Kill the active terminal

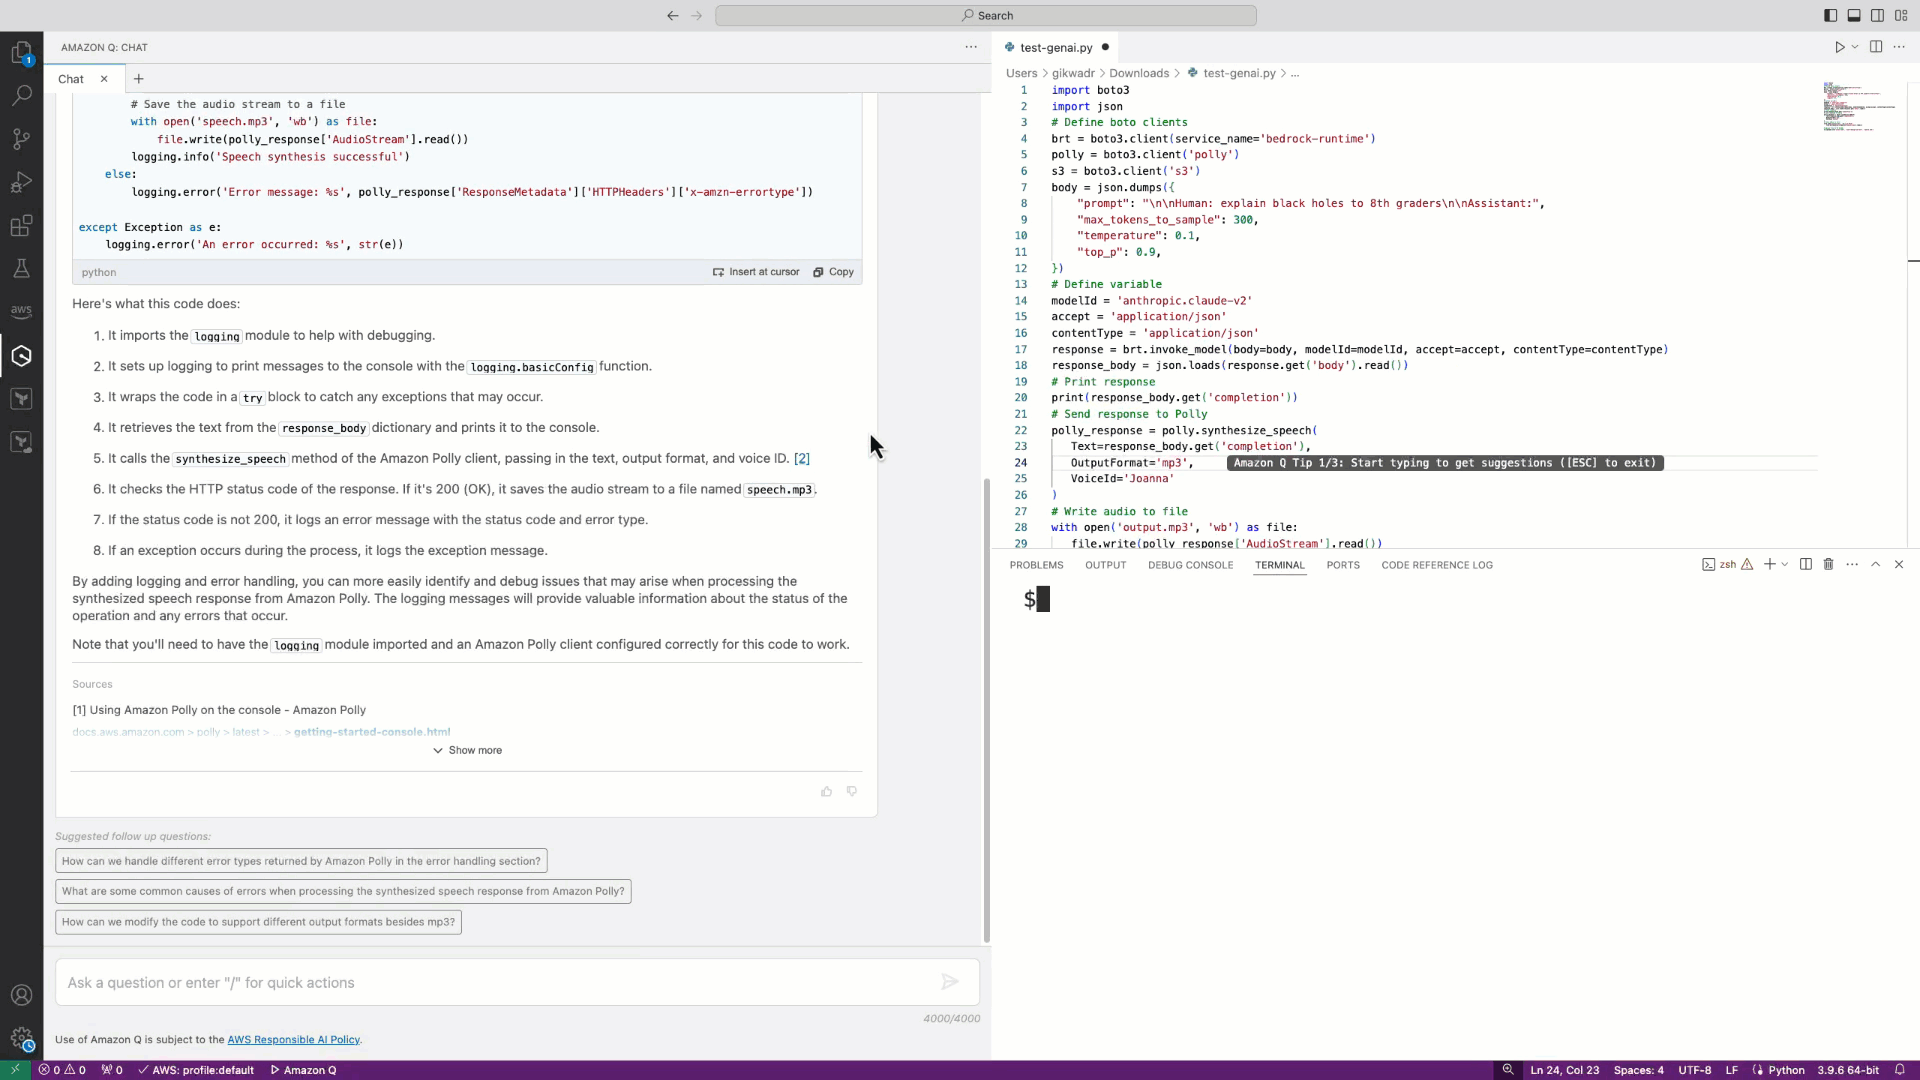(1829, 564)
